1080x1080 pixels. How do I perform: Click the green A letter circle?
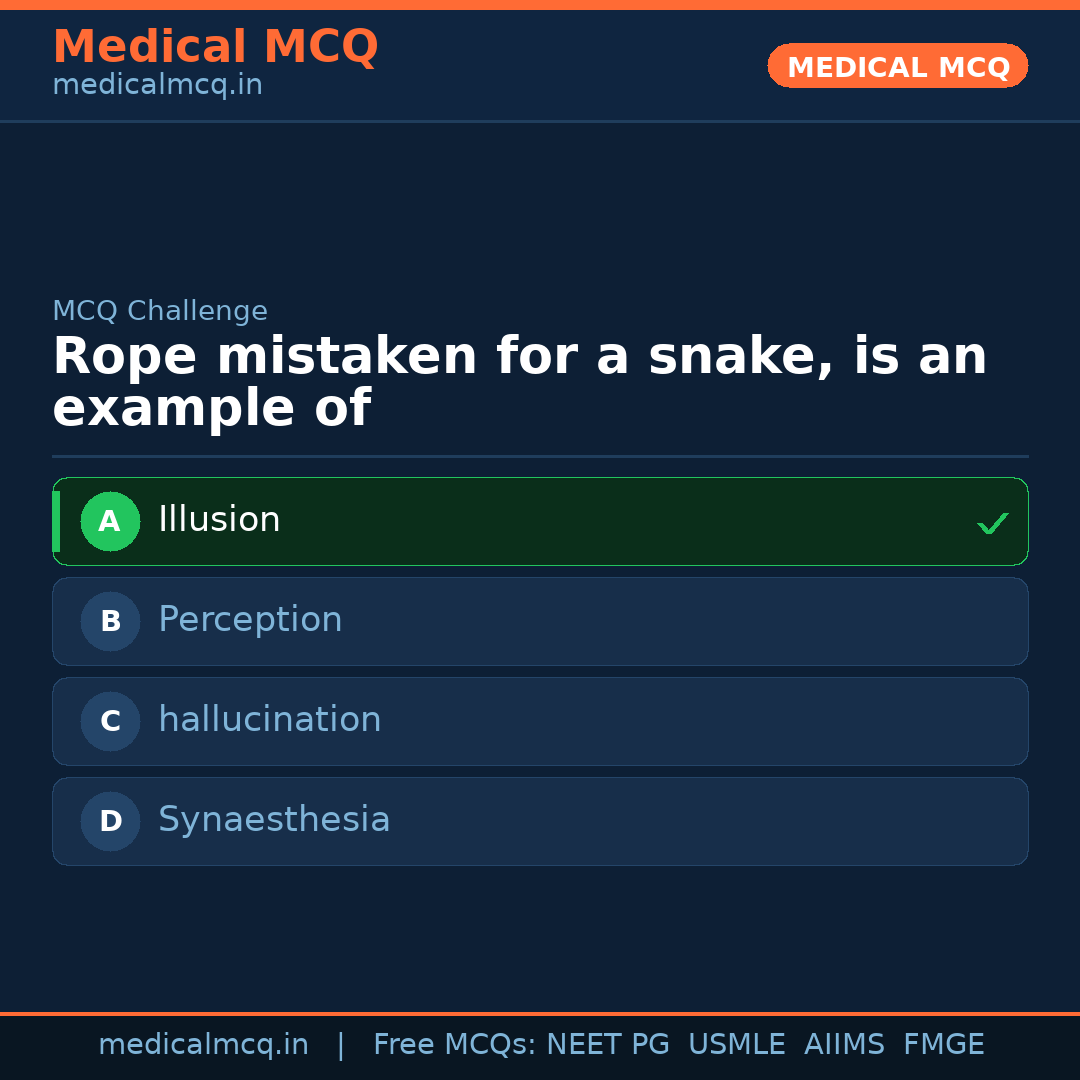click(110, 521)
